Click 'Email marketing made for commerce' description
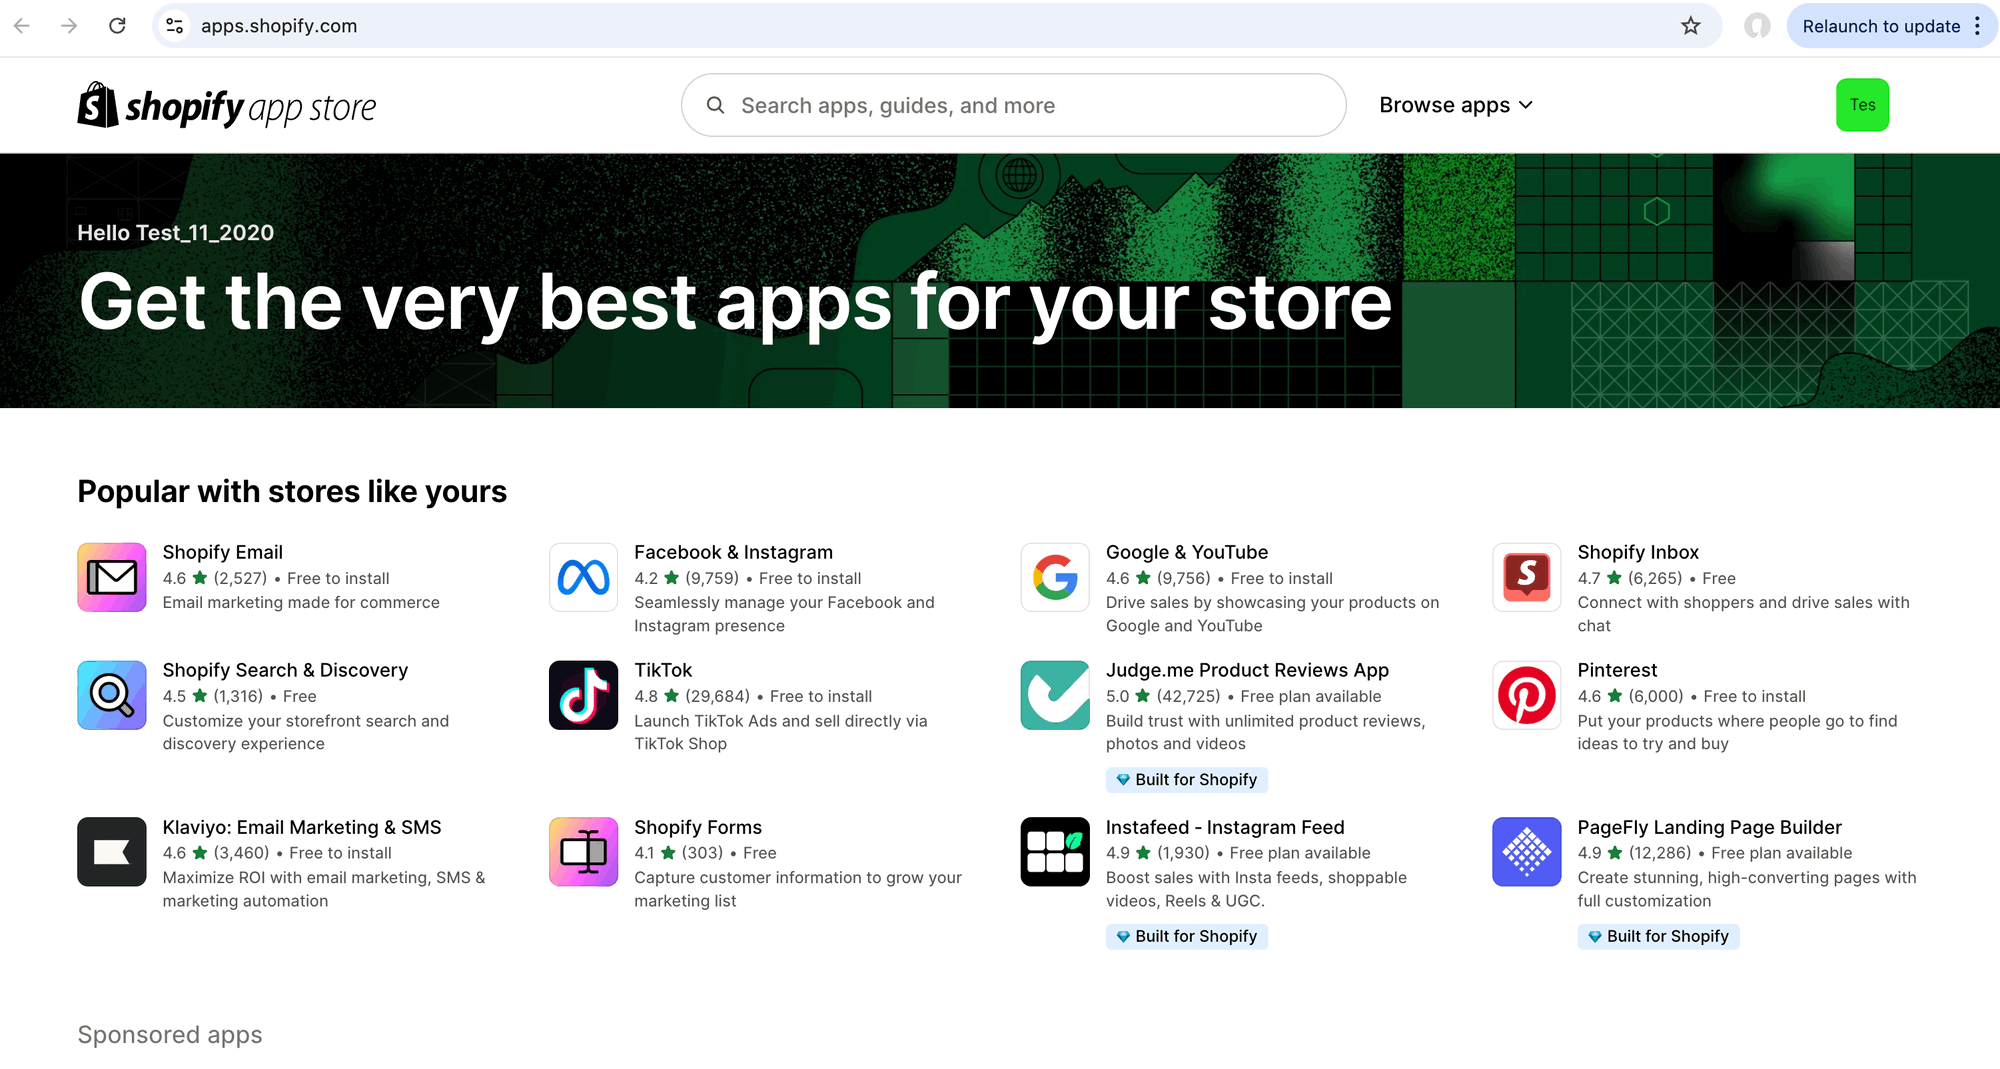The width and height of the screenshot is (2000, 1069). coord(301,603)
